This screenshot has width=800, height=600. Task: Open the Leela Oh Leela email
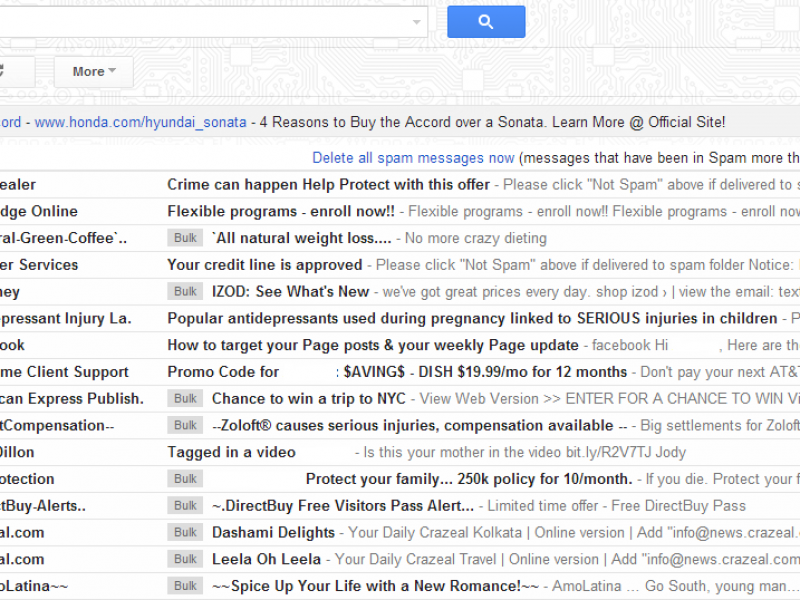266,560
